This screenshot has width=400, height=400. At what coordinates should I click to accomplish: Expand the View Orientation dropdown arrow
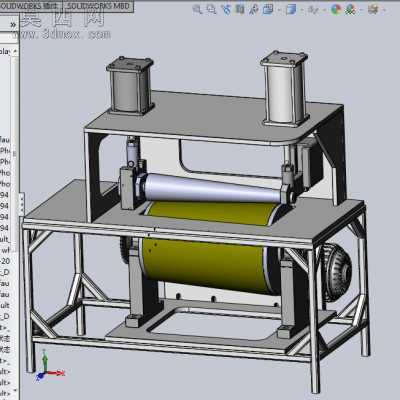[278, 10]
